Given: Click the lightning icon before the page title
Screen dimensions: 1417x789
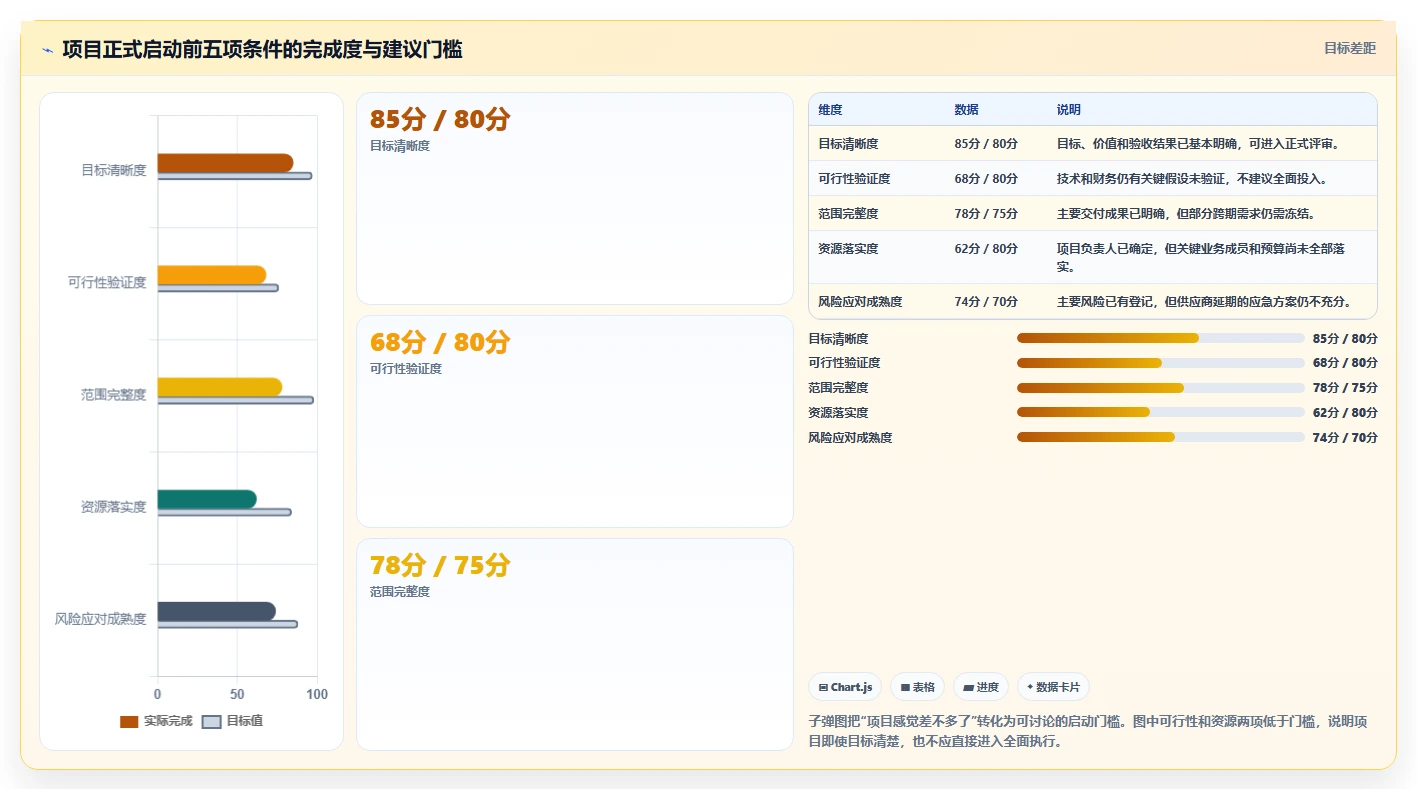Looking at the screenshot, I should (x=47, y=50).
